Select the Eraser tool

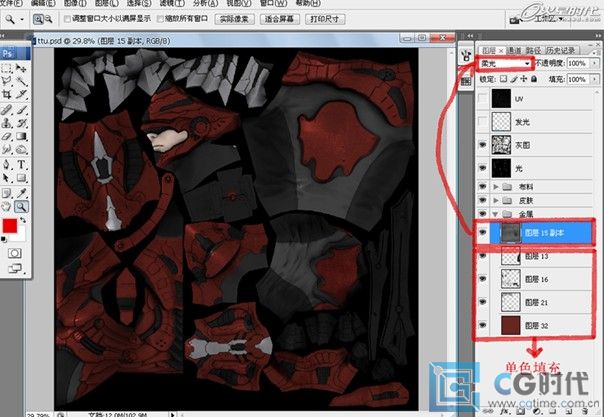(x=7, y=136)
